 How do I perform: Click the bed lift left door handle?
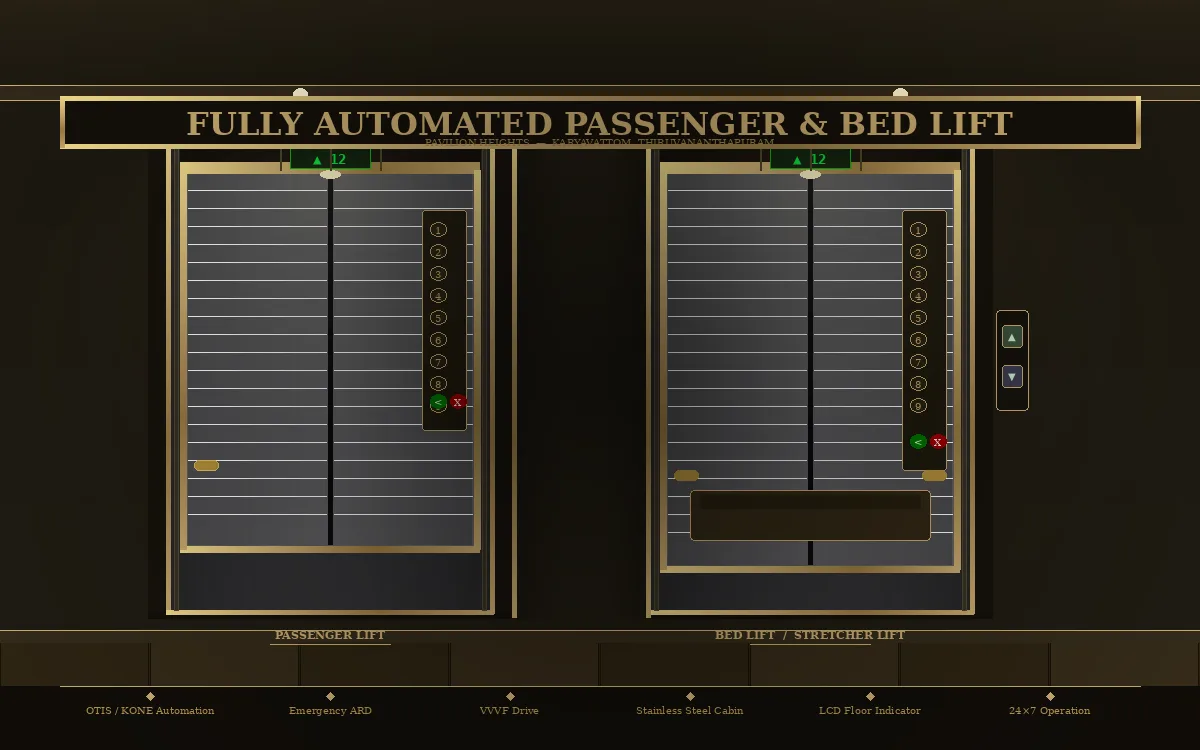pyautogui.click(x=686, y=476)
